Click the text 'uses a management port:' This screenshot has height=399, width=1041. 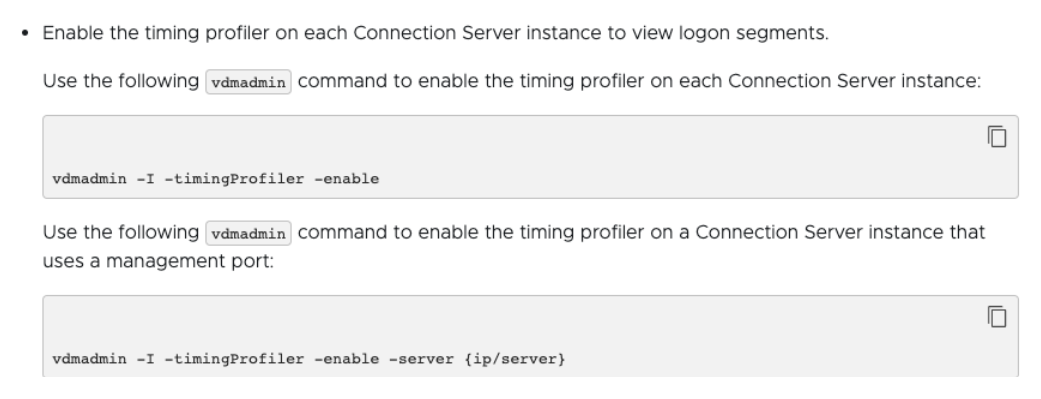[x=158, y=262]
